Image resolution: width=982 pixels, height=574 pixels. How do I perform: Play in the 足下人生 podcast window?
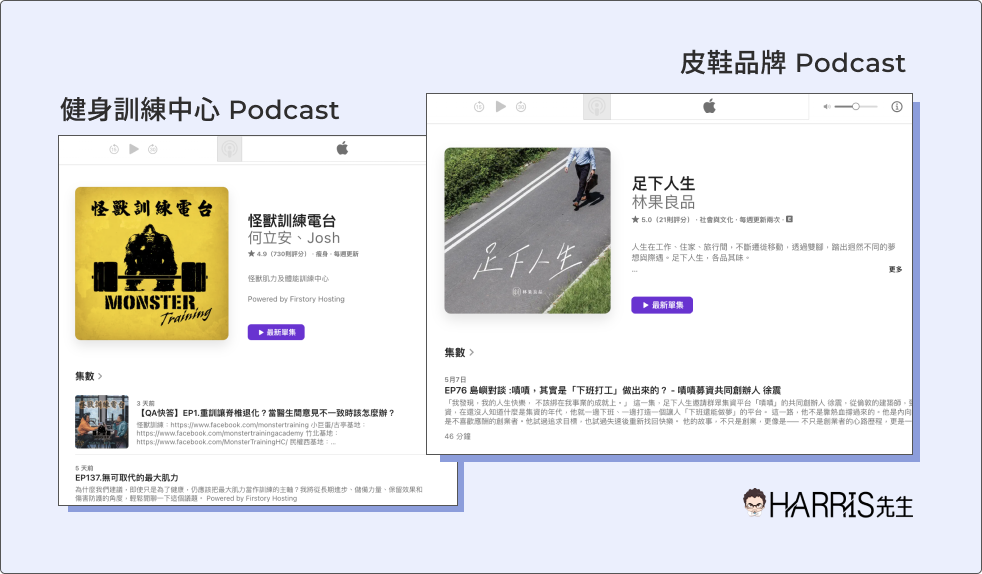tap(500, 106)
